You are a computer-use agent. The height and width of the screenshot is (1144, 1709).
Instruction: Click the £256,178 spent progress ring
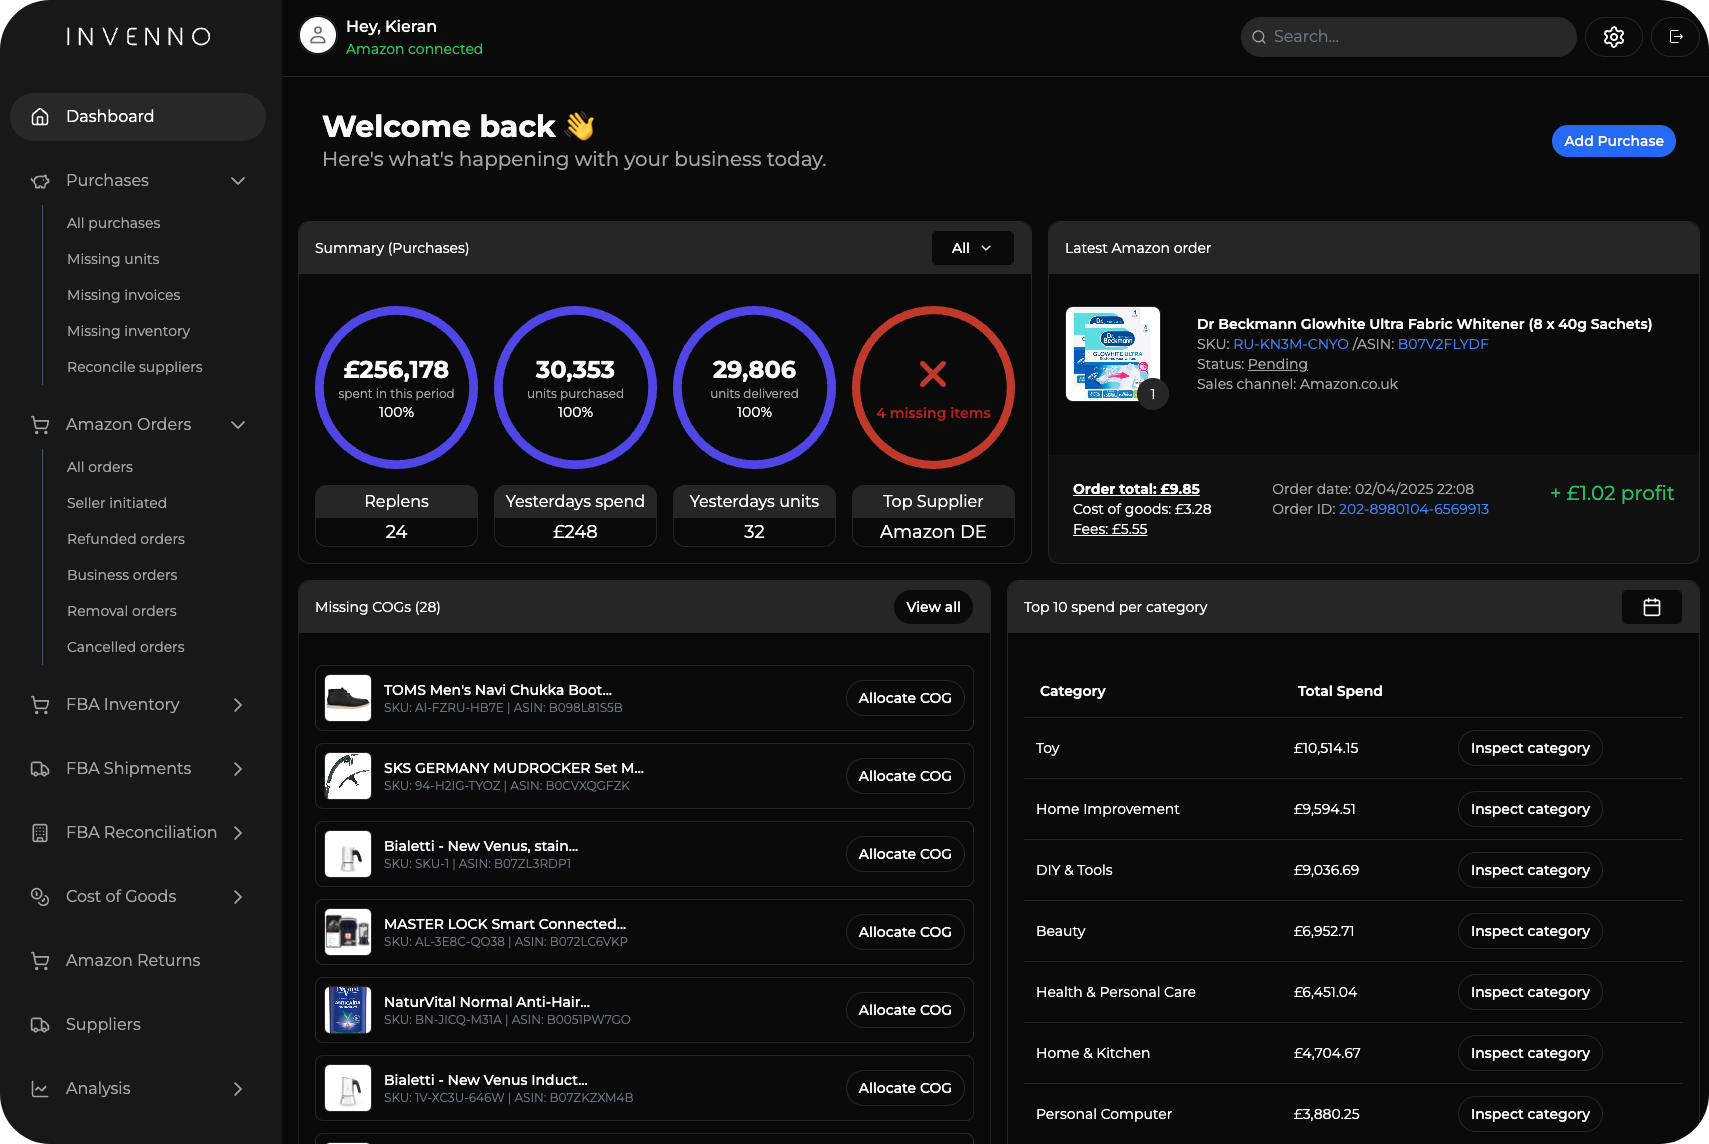tap(396, 388)
